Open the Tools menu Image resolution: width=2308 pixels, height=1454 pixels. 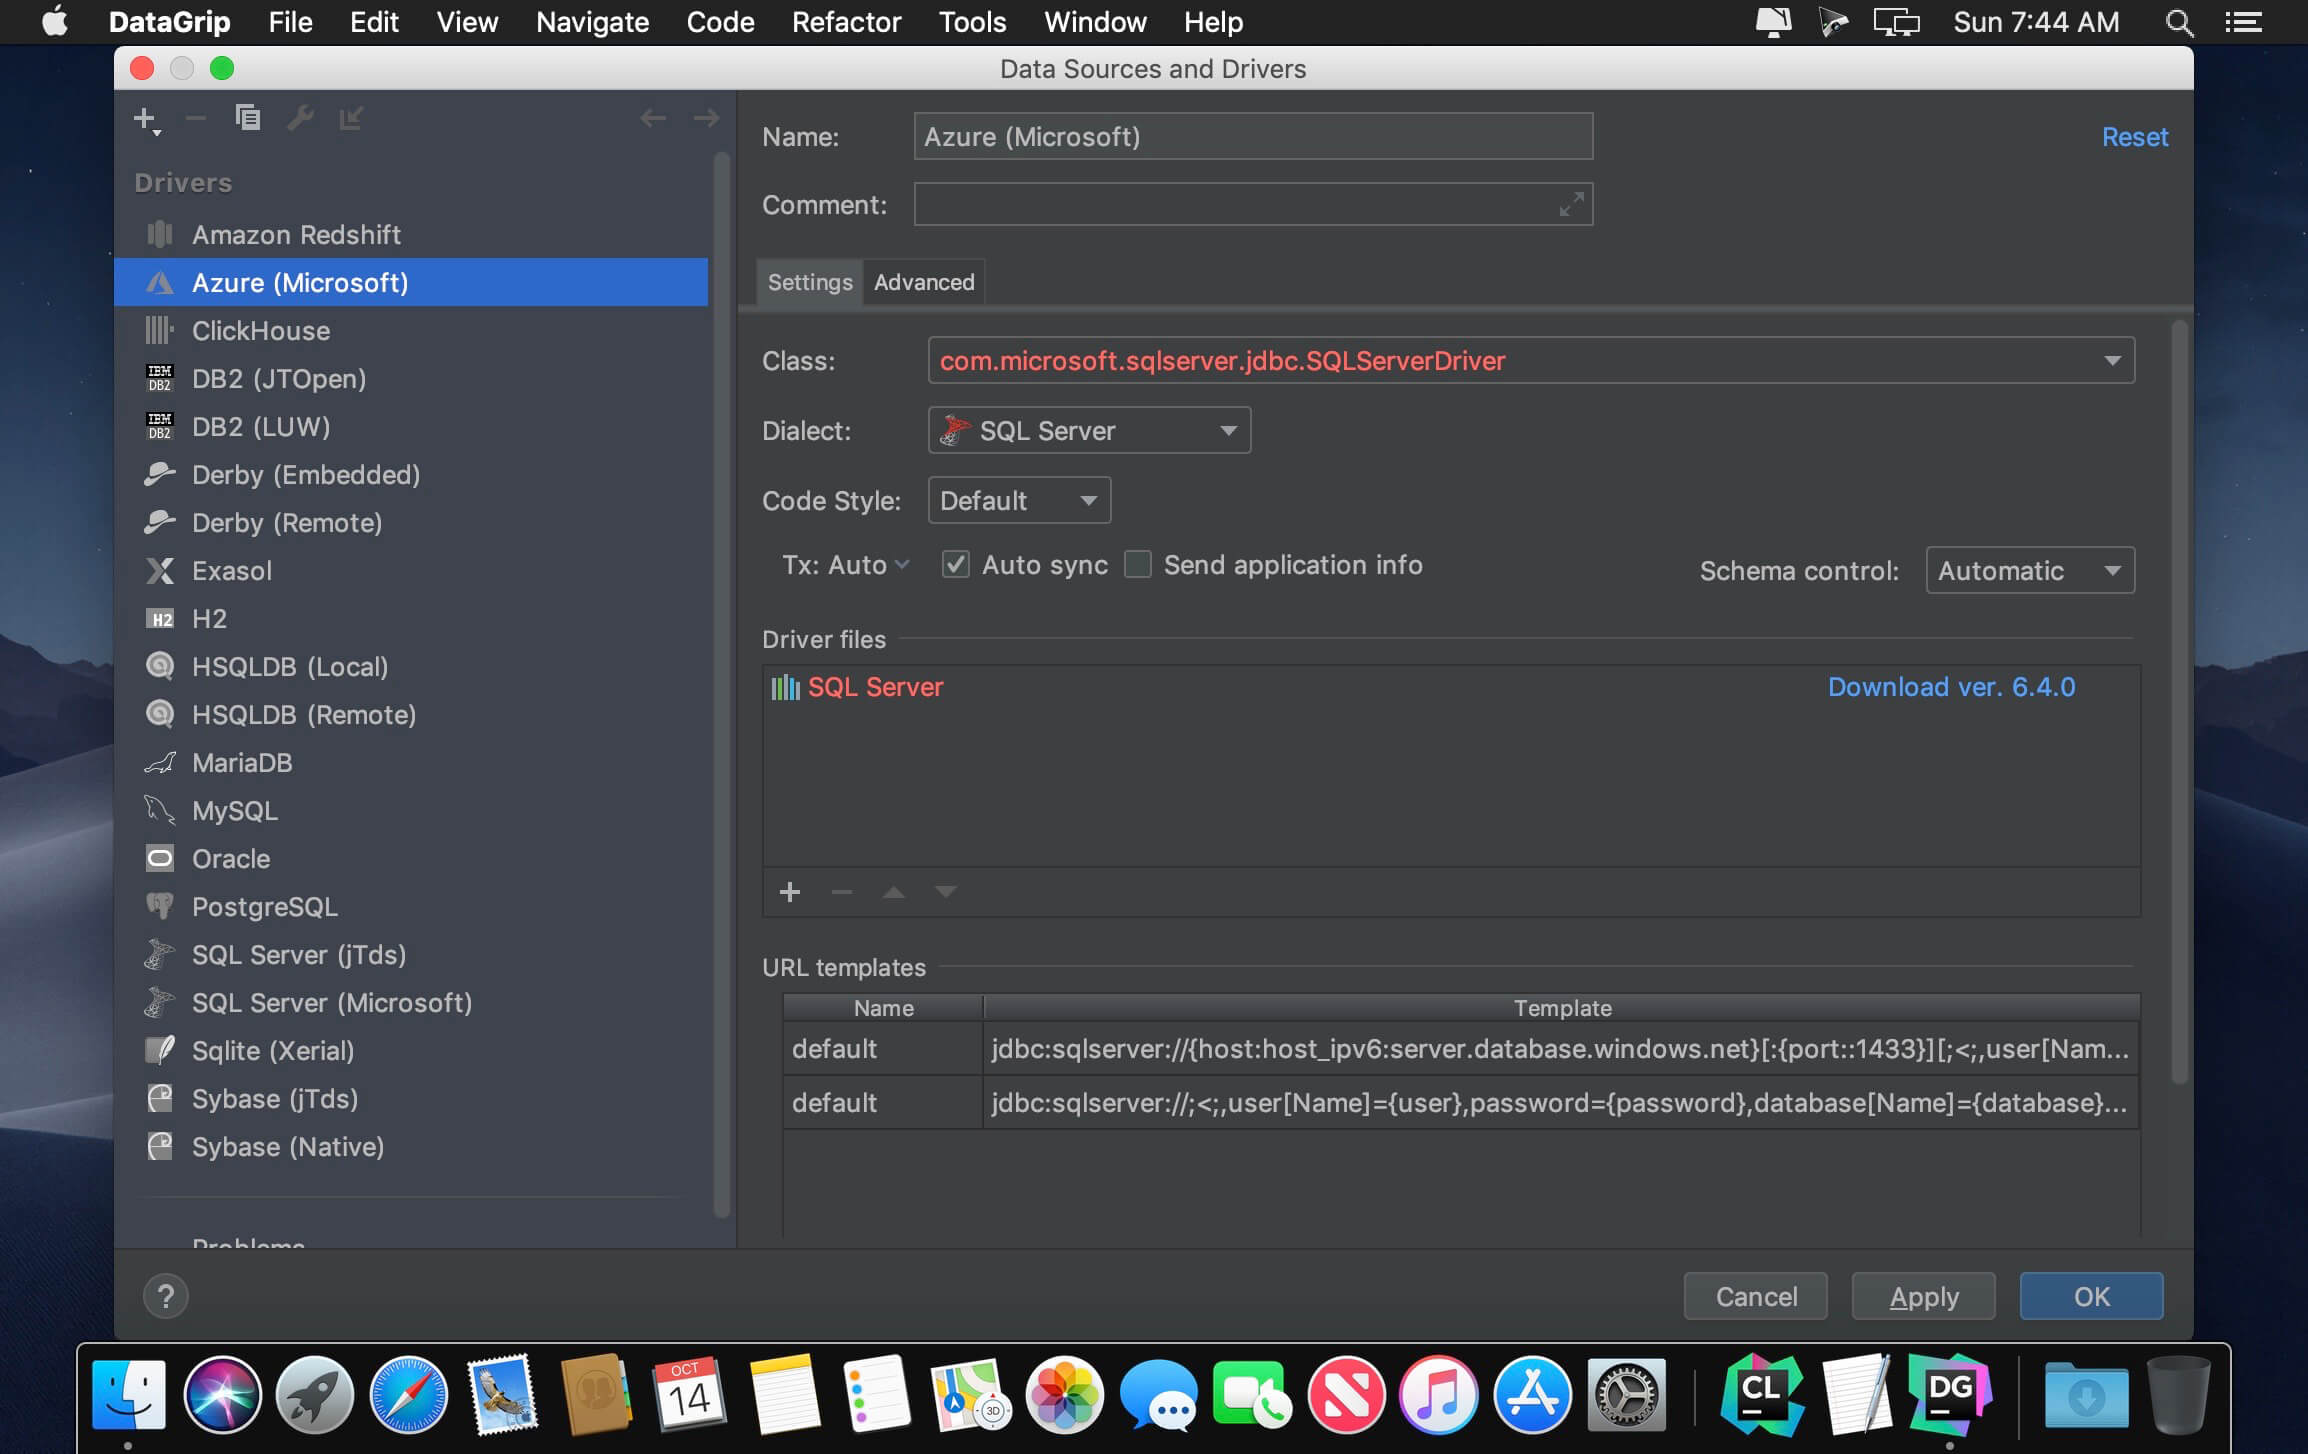(972, 22)
